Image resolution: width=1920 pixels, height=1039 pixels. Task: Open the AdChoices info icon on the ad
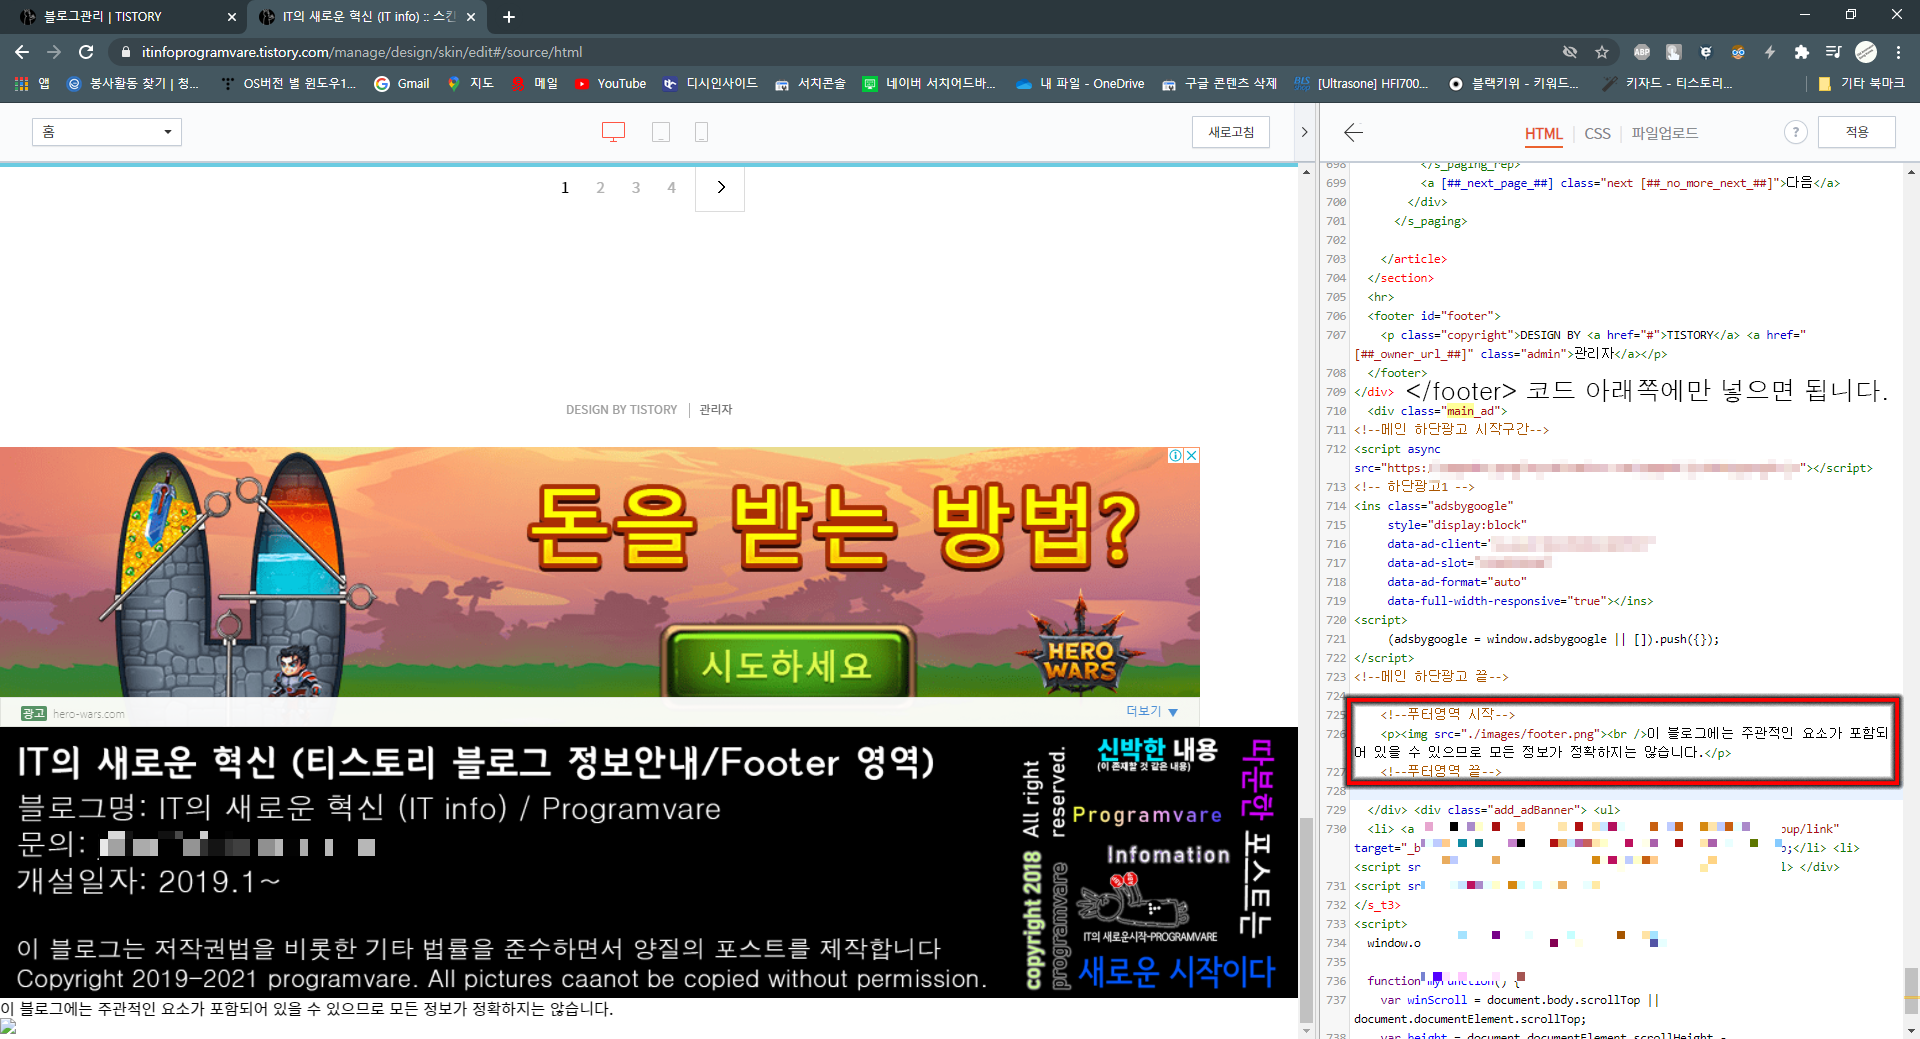(1176, 456)
